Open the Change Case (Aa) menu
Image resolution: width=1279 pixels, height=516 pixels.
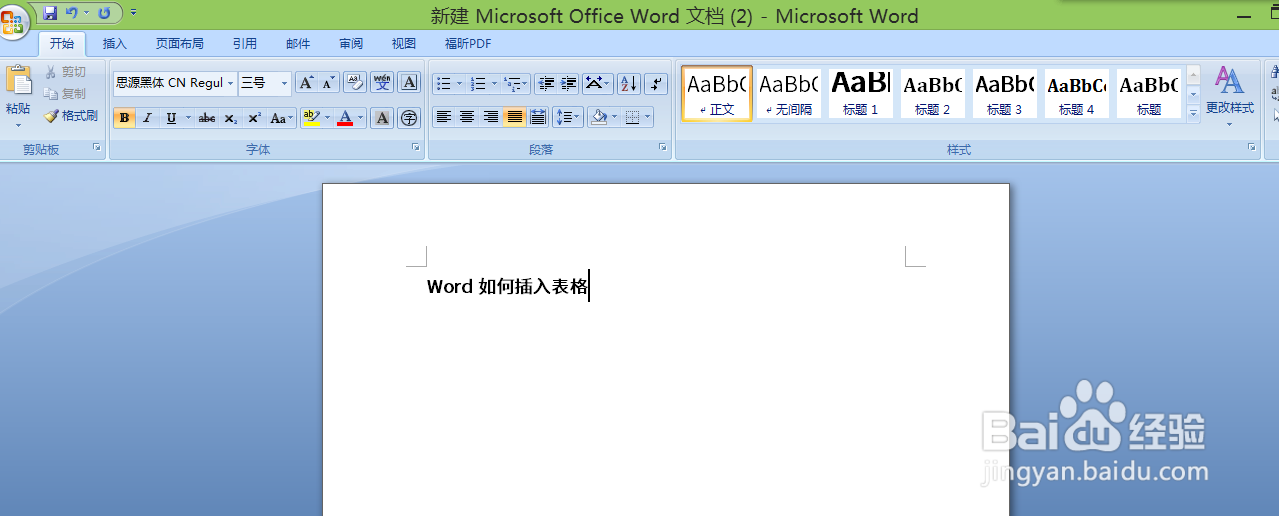click(x=282, y=118)
